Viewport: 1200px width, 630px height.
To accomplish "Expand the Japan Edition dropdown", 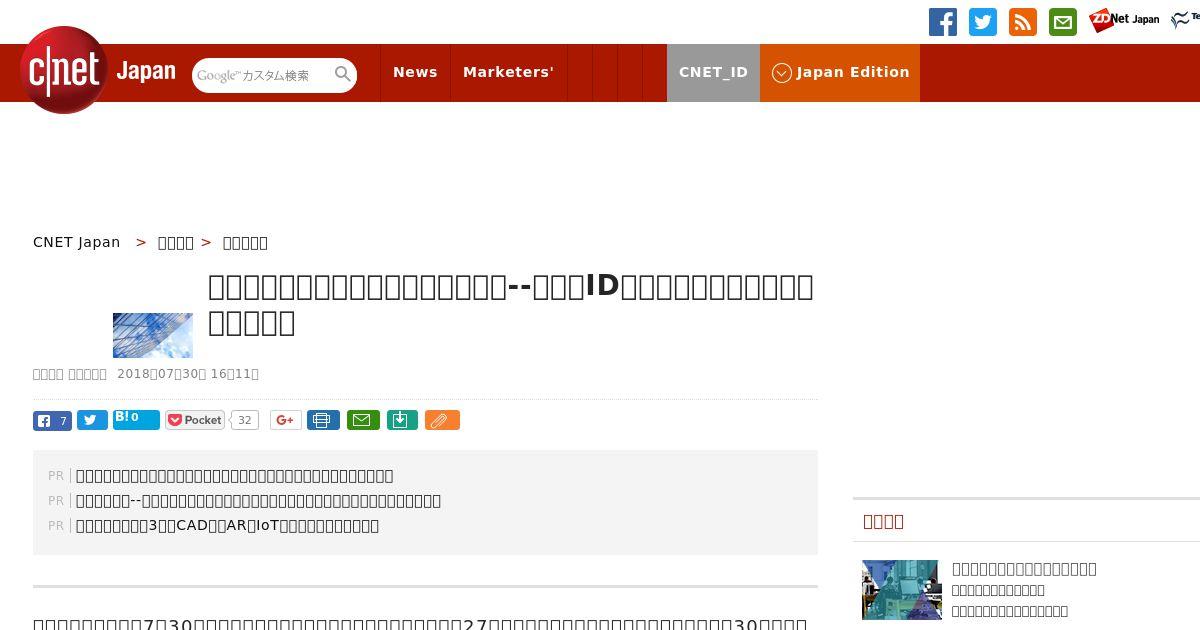I will (840, 72).
